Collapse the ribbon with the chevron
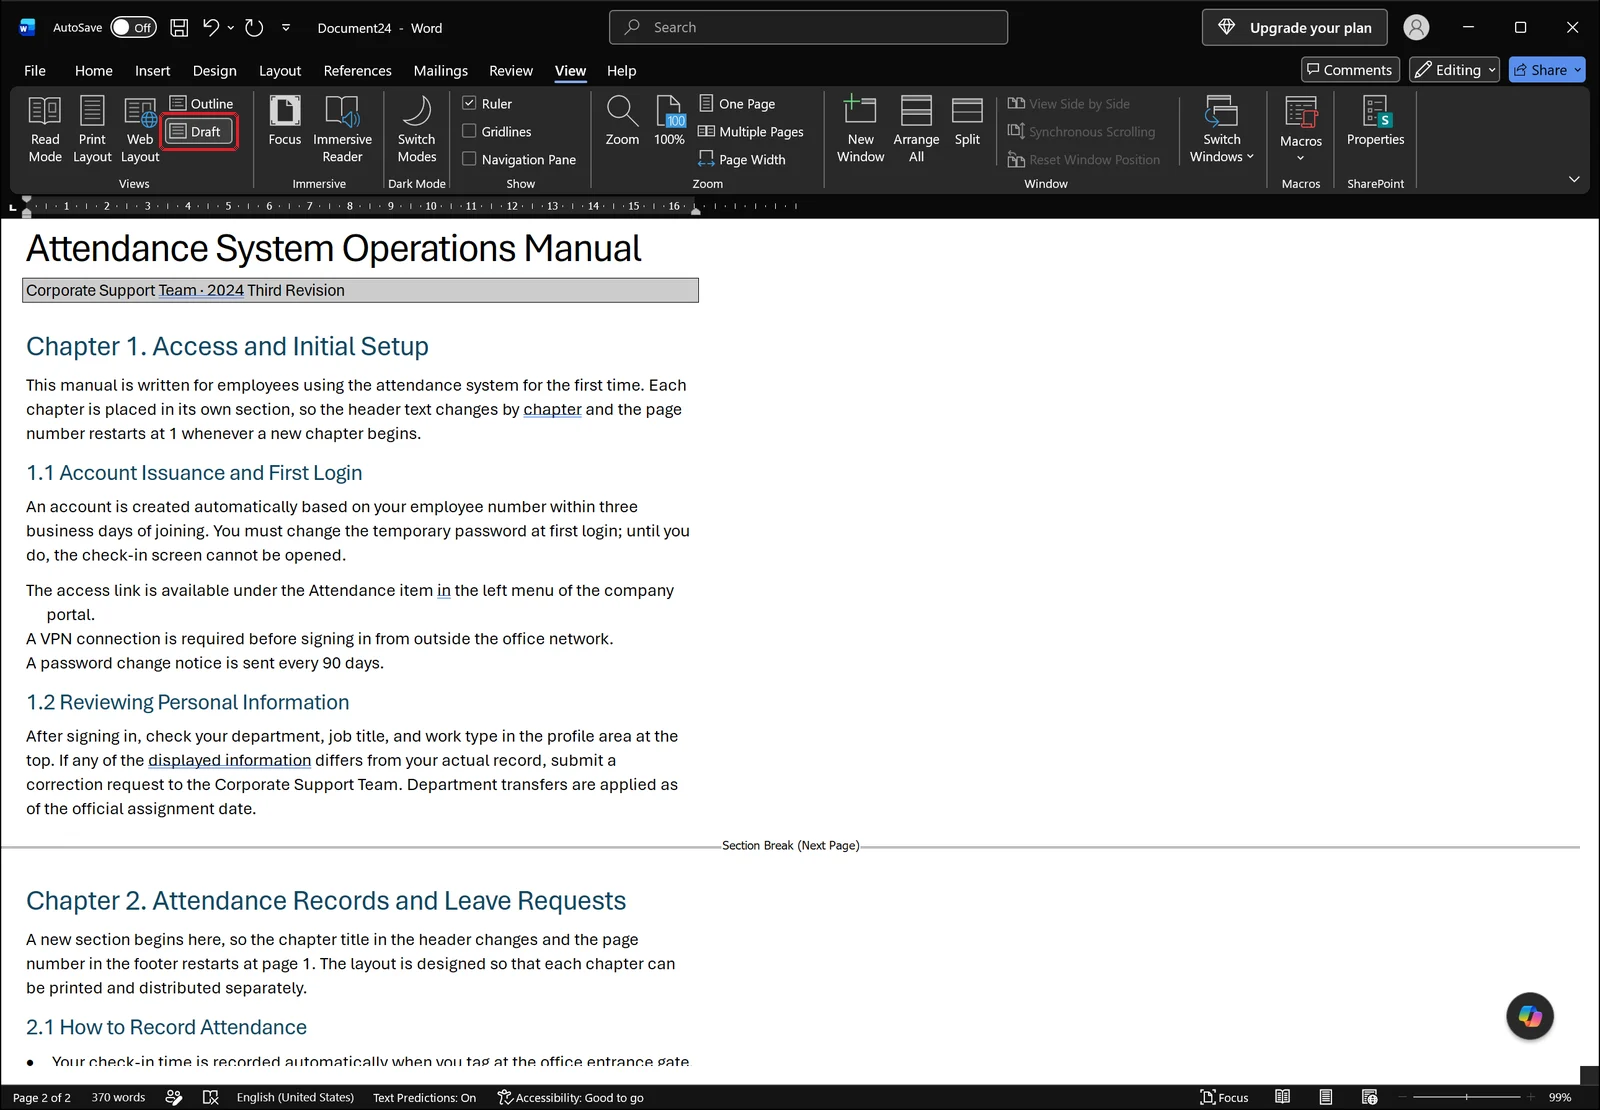Screen dimensions: 1600x1110 tap(1574, 179)
